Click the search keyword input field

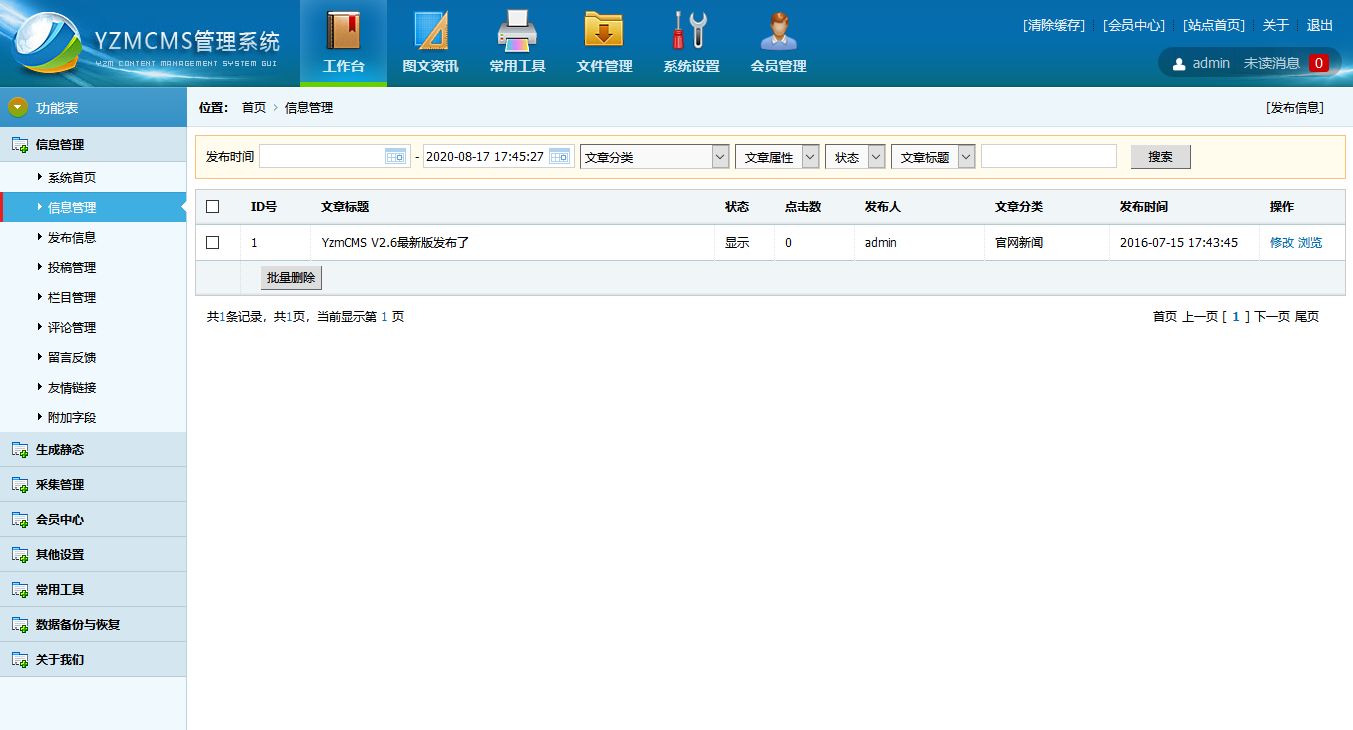click(1048, 157)
